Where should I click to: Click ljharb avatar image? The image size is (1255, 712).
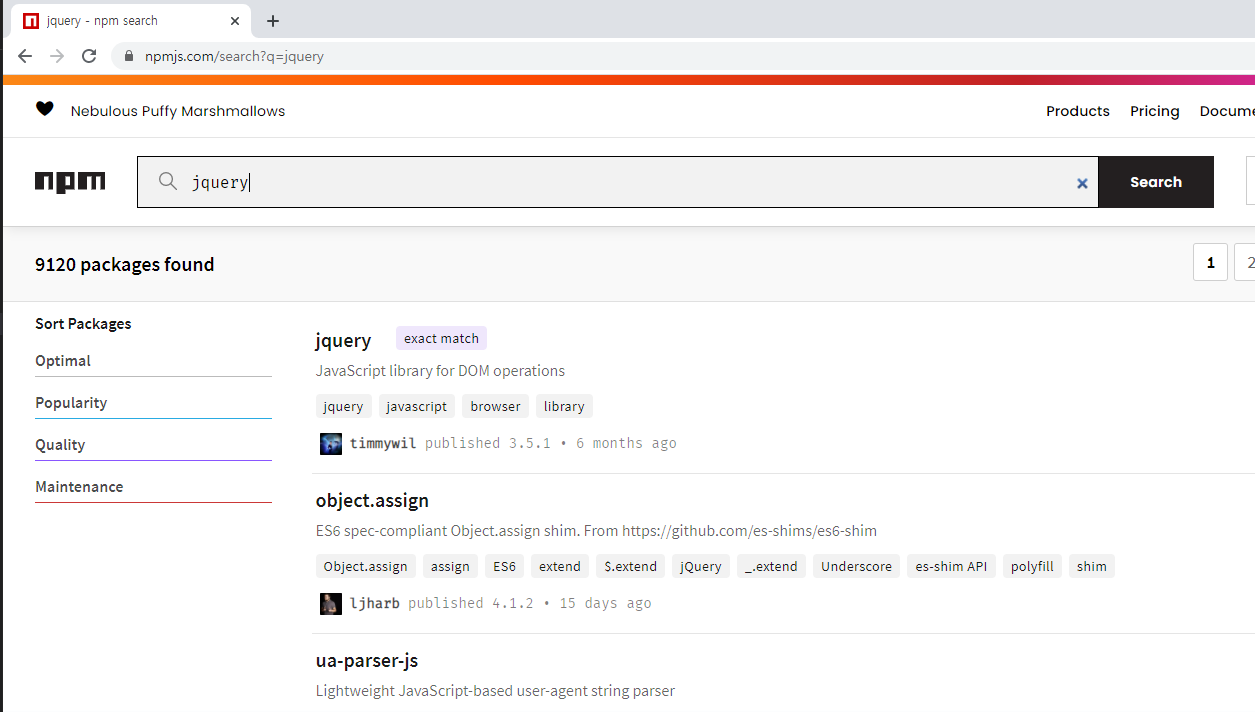(x=331, y=604)
